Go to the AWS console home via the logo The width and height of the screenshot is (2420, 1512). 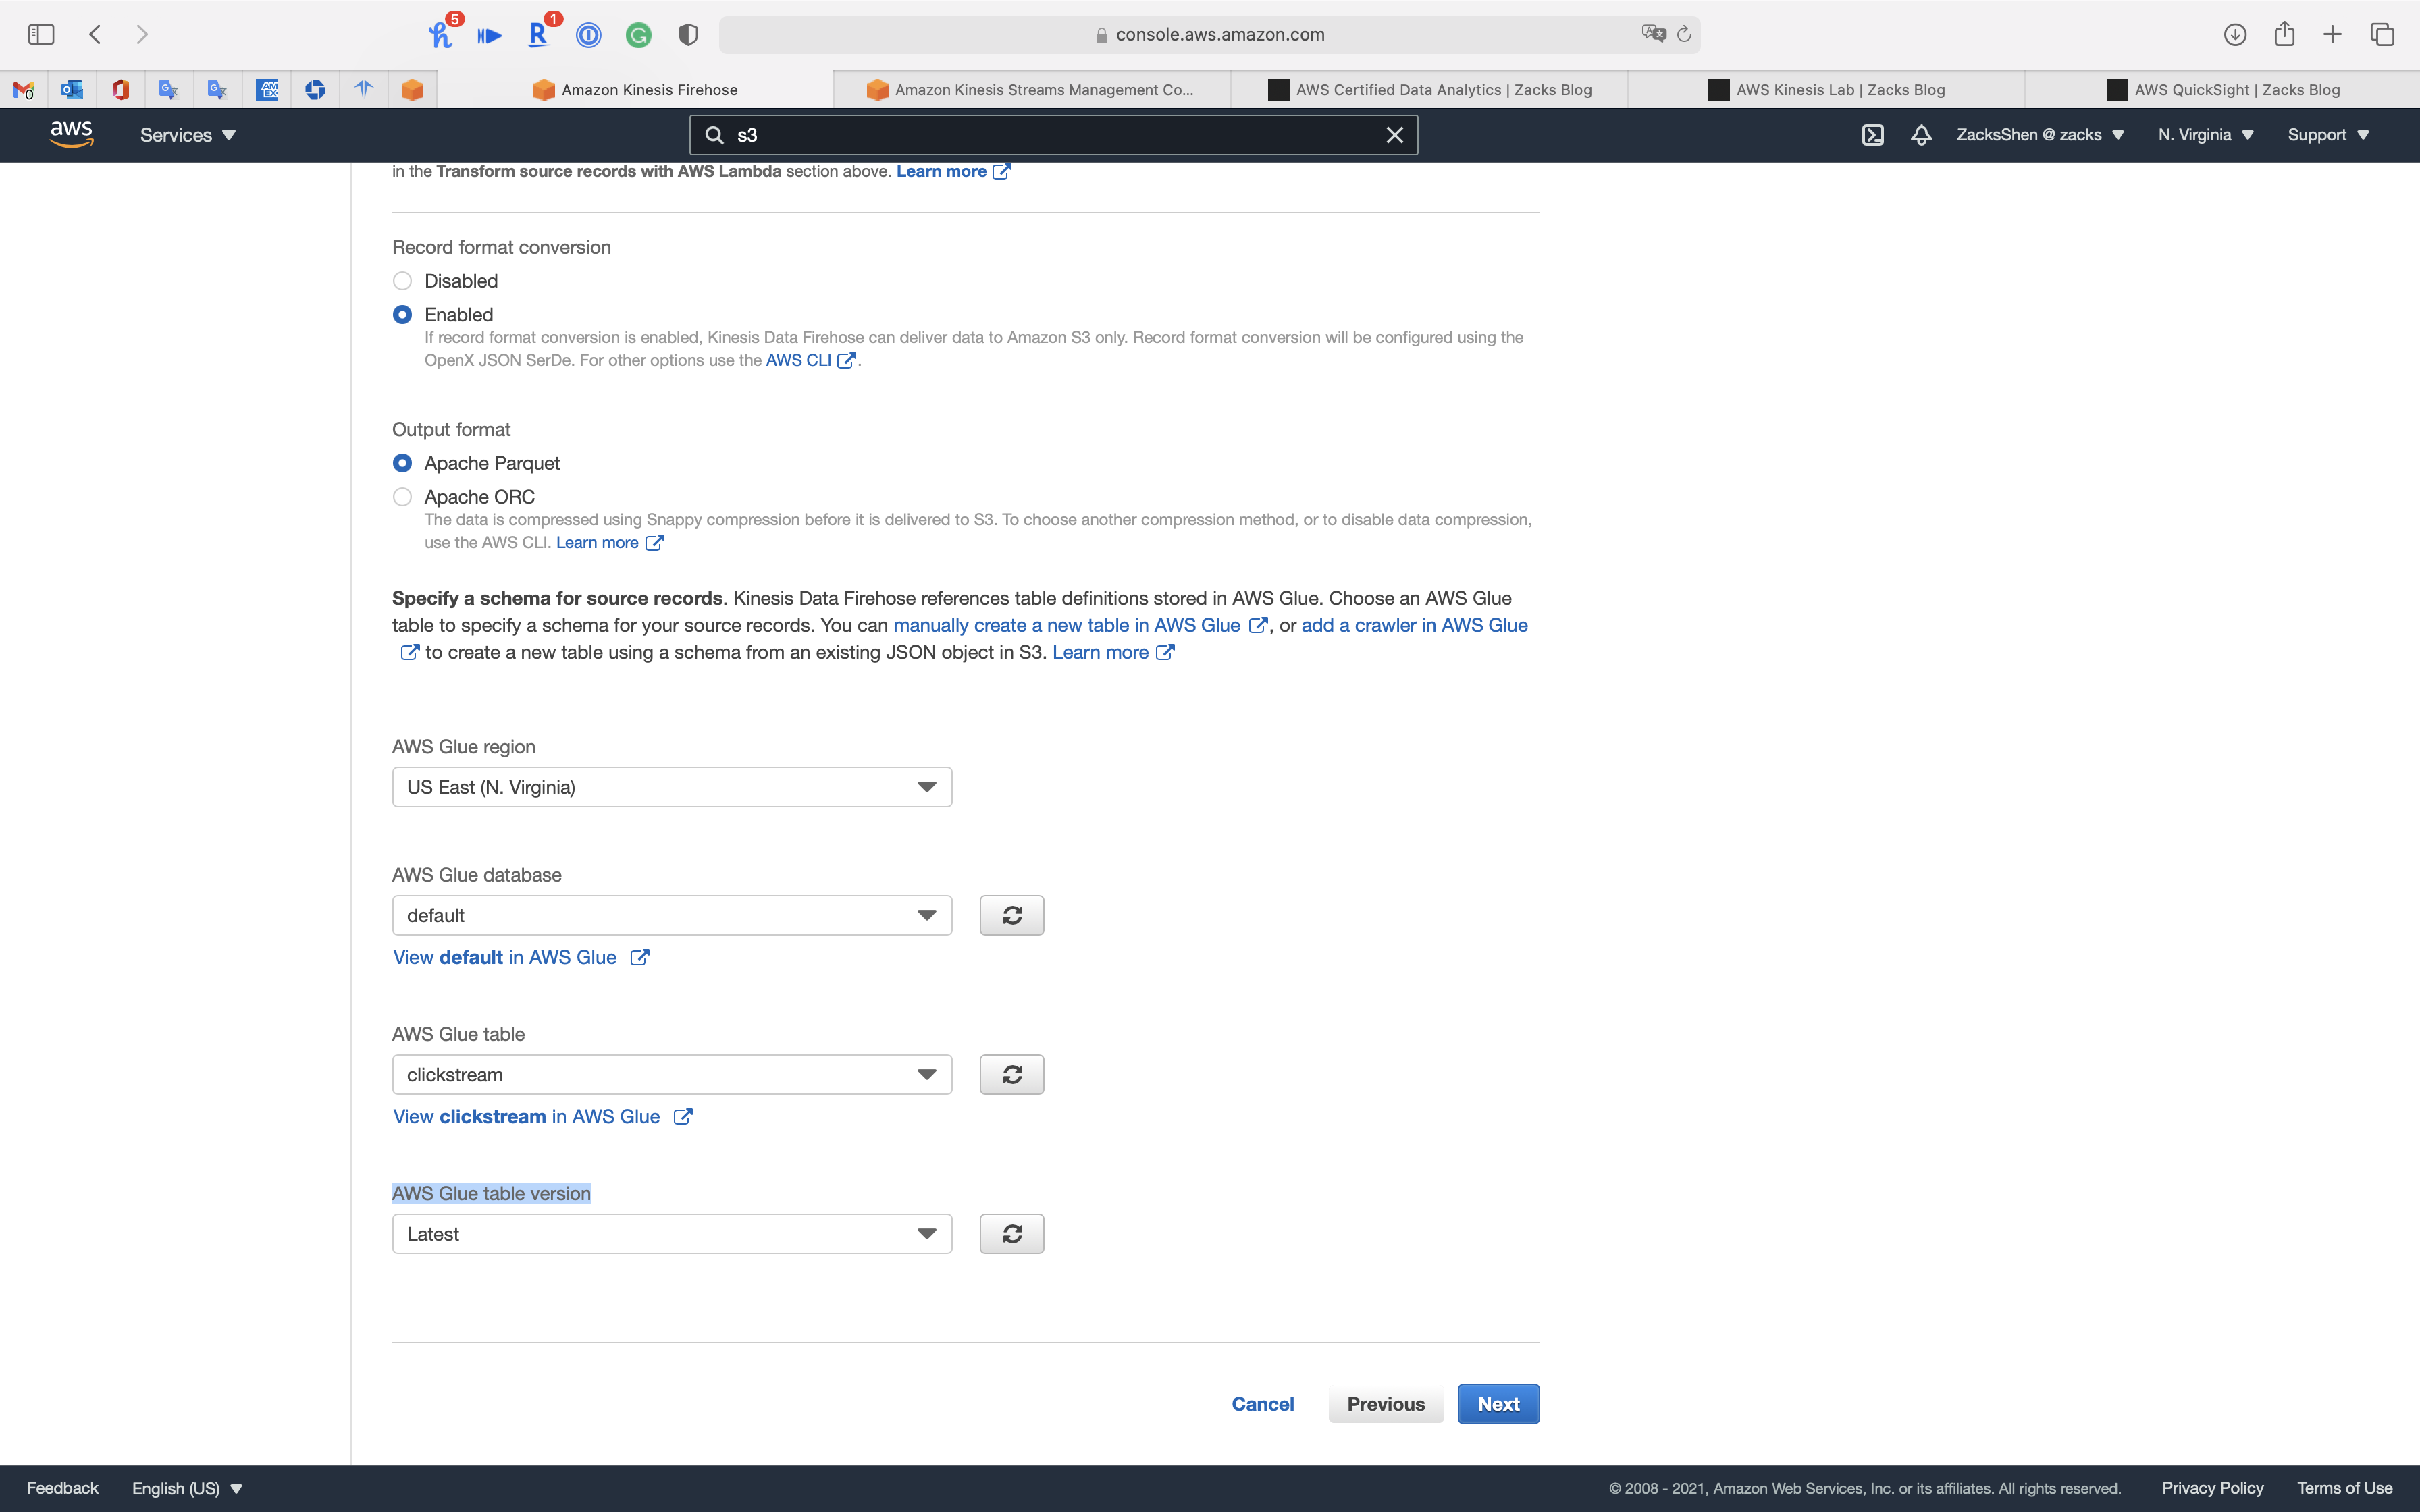[71, 134]
